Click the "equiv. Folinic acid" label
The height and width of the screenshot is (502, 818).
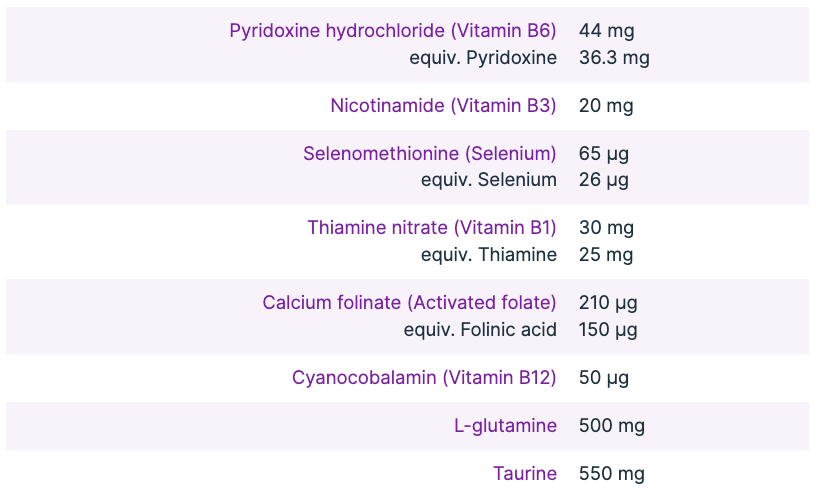click(x=480, y=330)
